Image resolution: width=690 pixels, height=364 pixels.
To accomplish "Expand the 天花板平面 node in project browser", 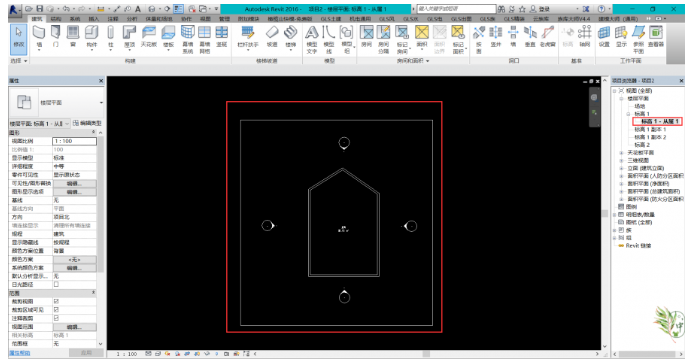I will (621, 153).
